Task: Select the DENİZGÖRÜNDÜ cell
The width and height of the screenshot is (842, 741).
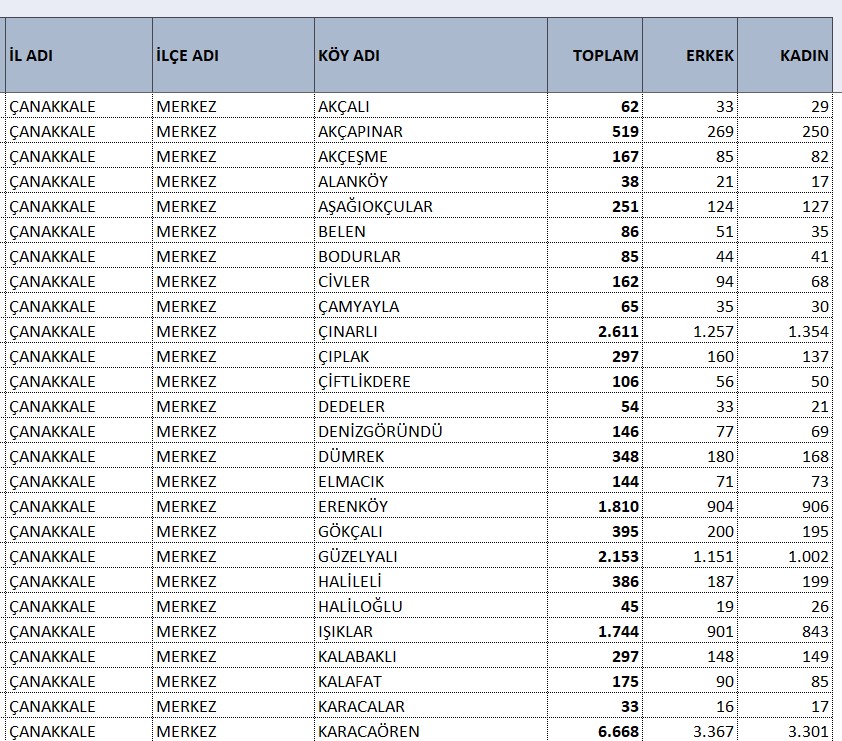Action: point(380,431)
